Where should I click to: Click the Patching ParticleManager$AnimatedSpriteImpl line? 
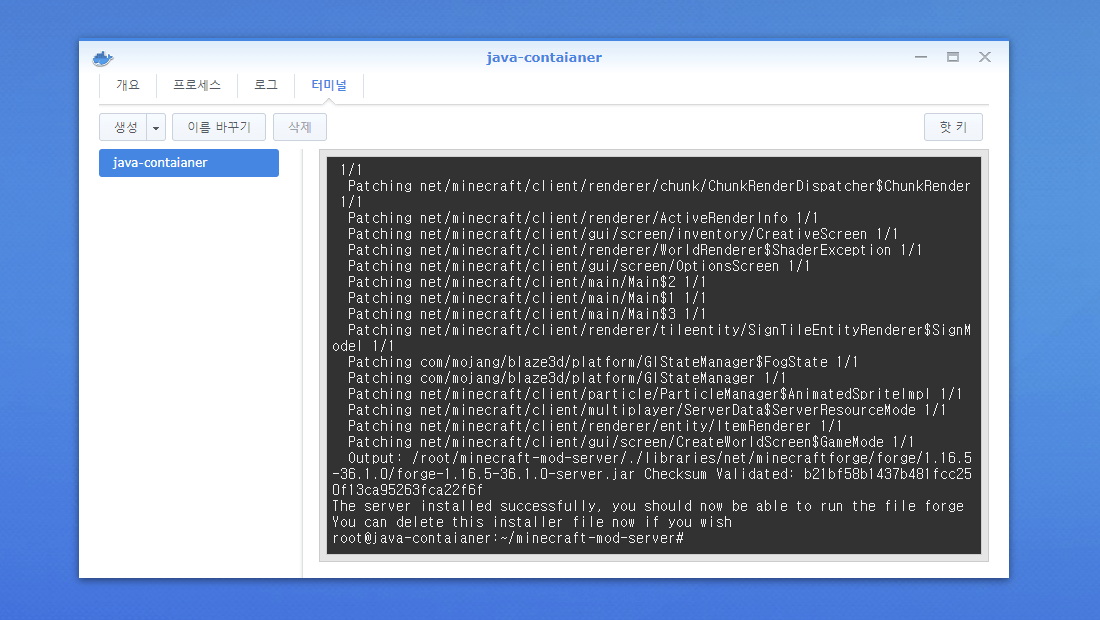coord(655,394)
